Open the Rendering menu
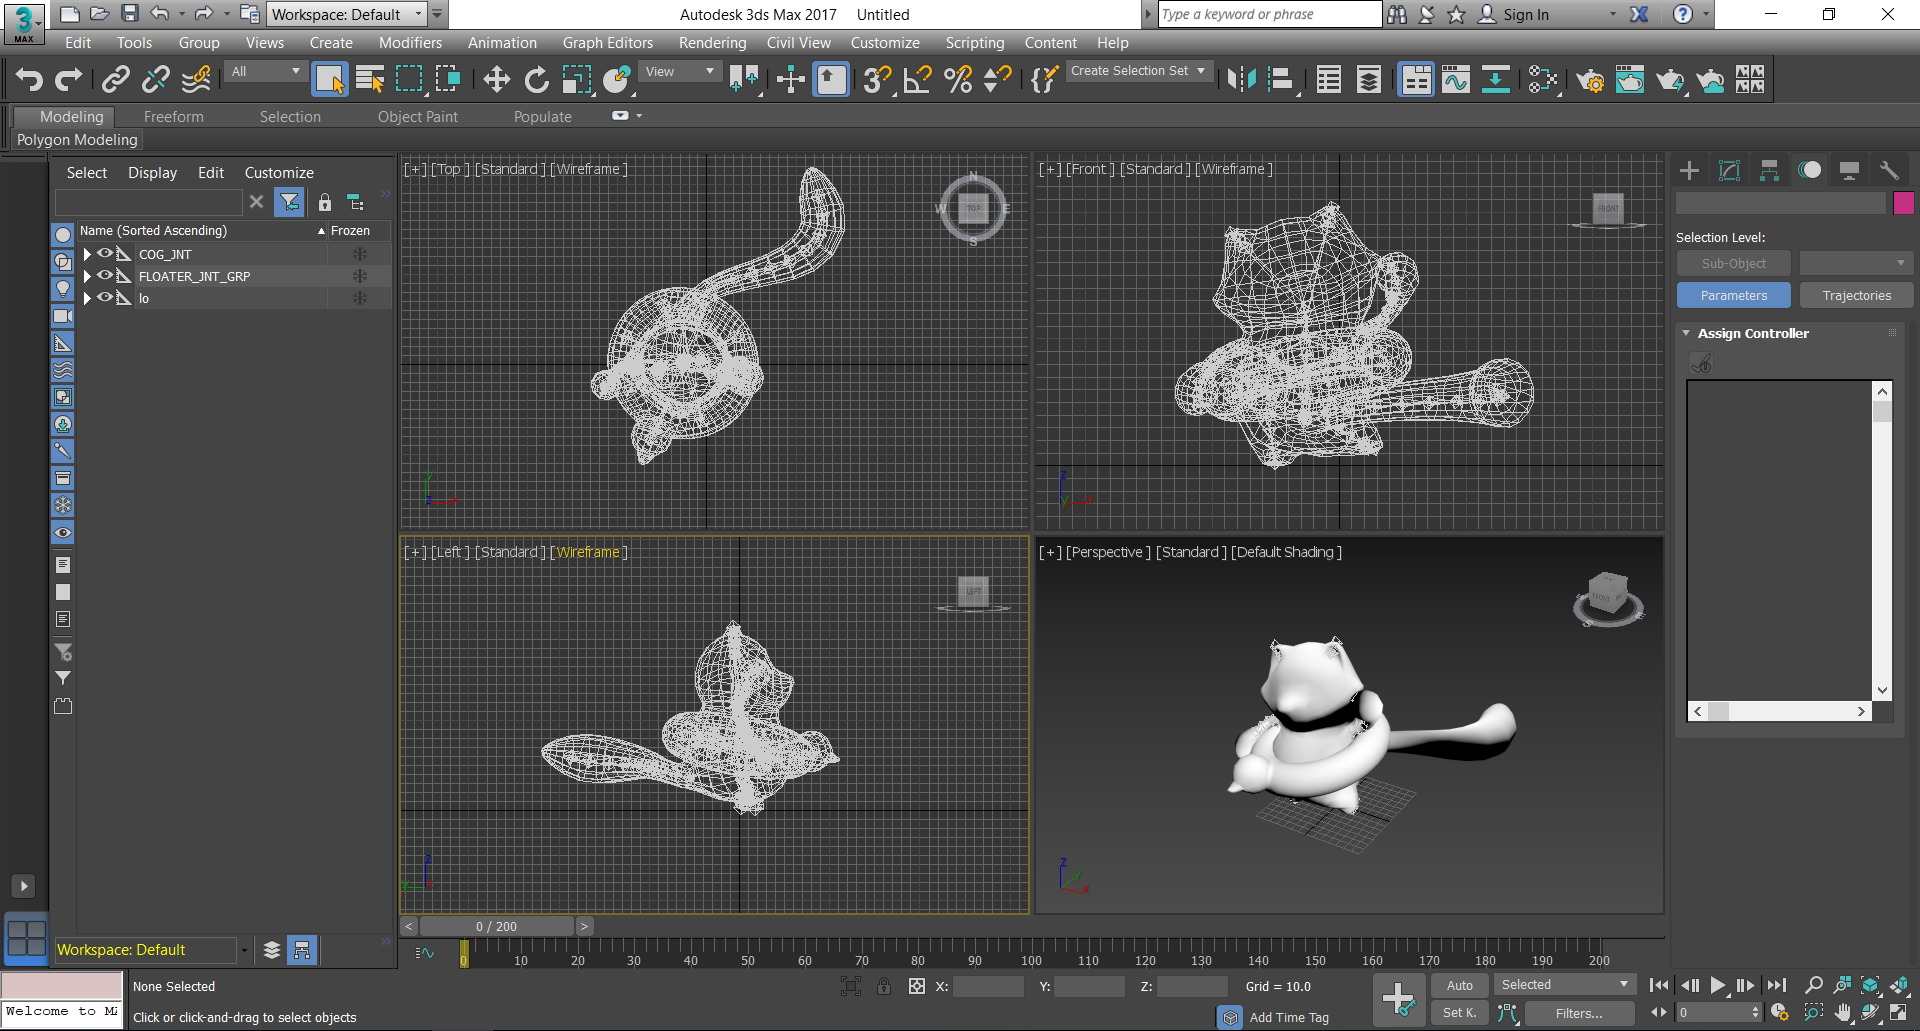The height and width of the screenshot is (1031, 1920). [712, 42]
